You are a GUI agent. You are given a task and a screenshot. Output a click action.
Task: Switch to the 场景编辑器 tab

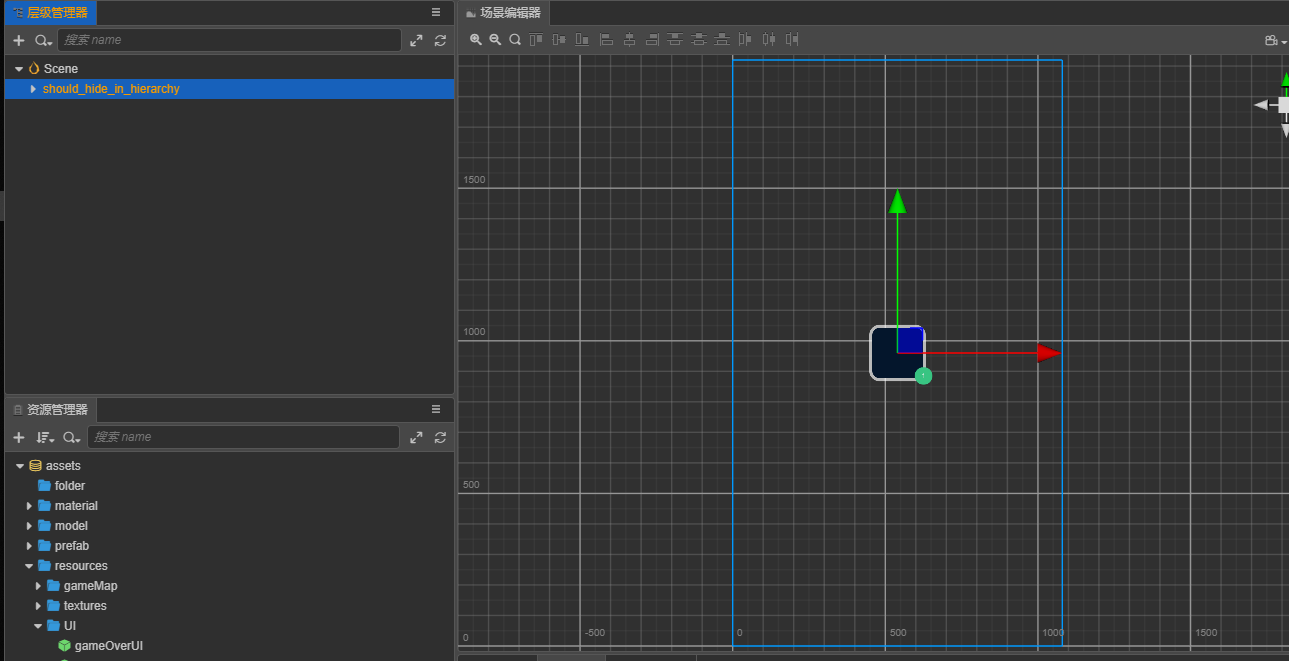504,13
